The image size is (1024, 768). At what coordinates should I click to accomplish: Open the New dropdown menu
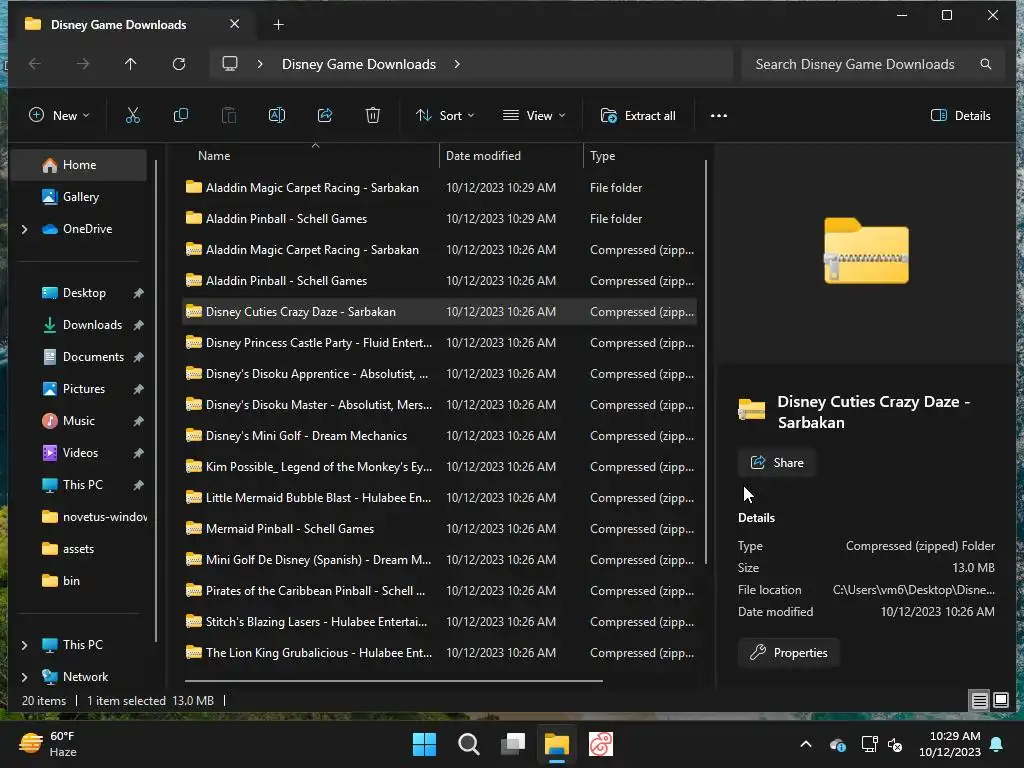59,116
